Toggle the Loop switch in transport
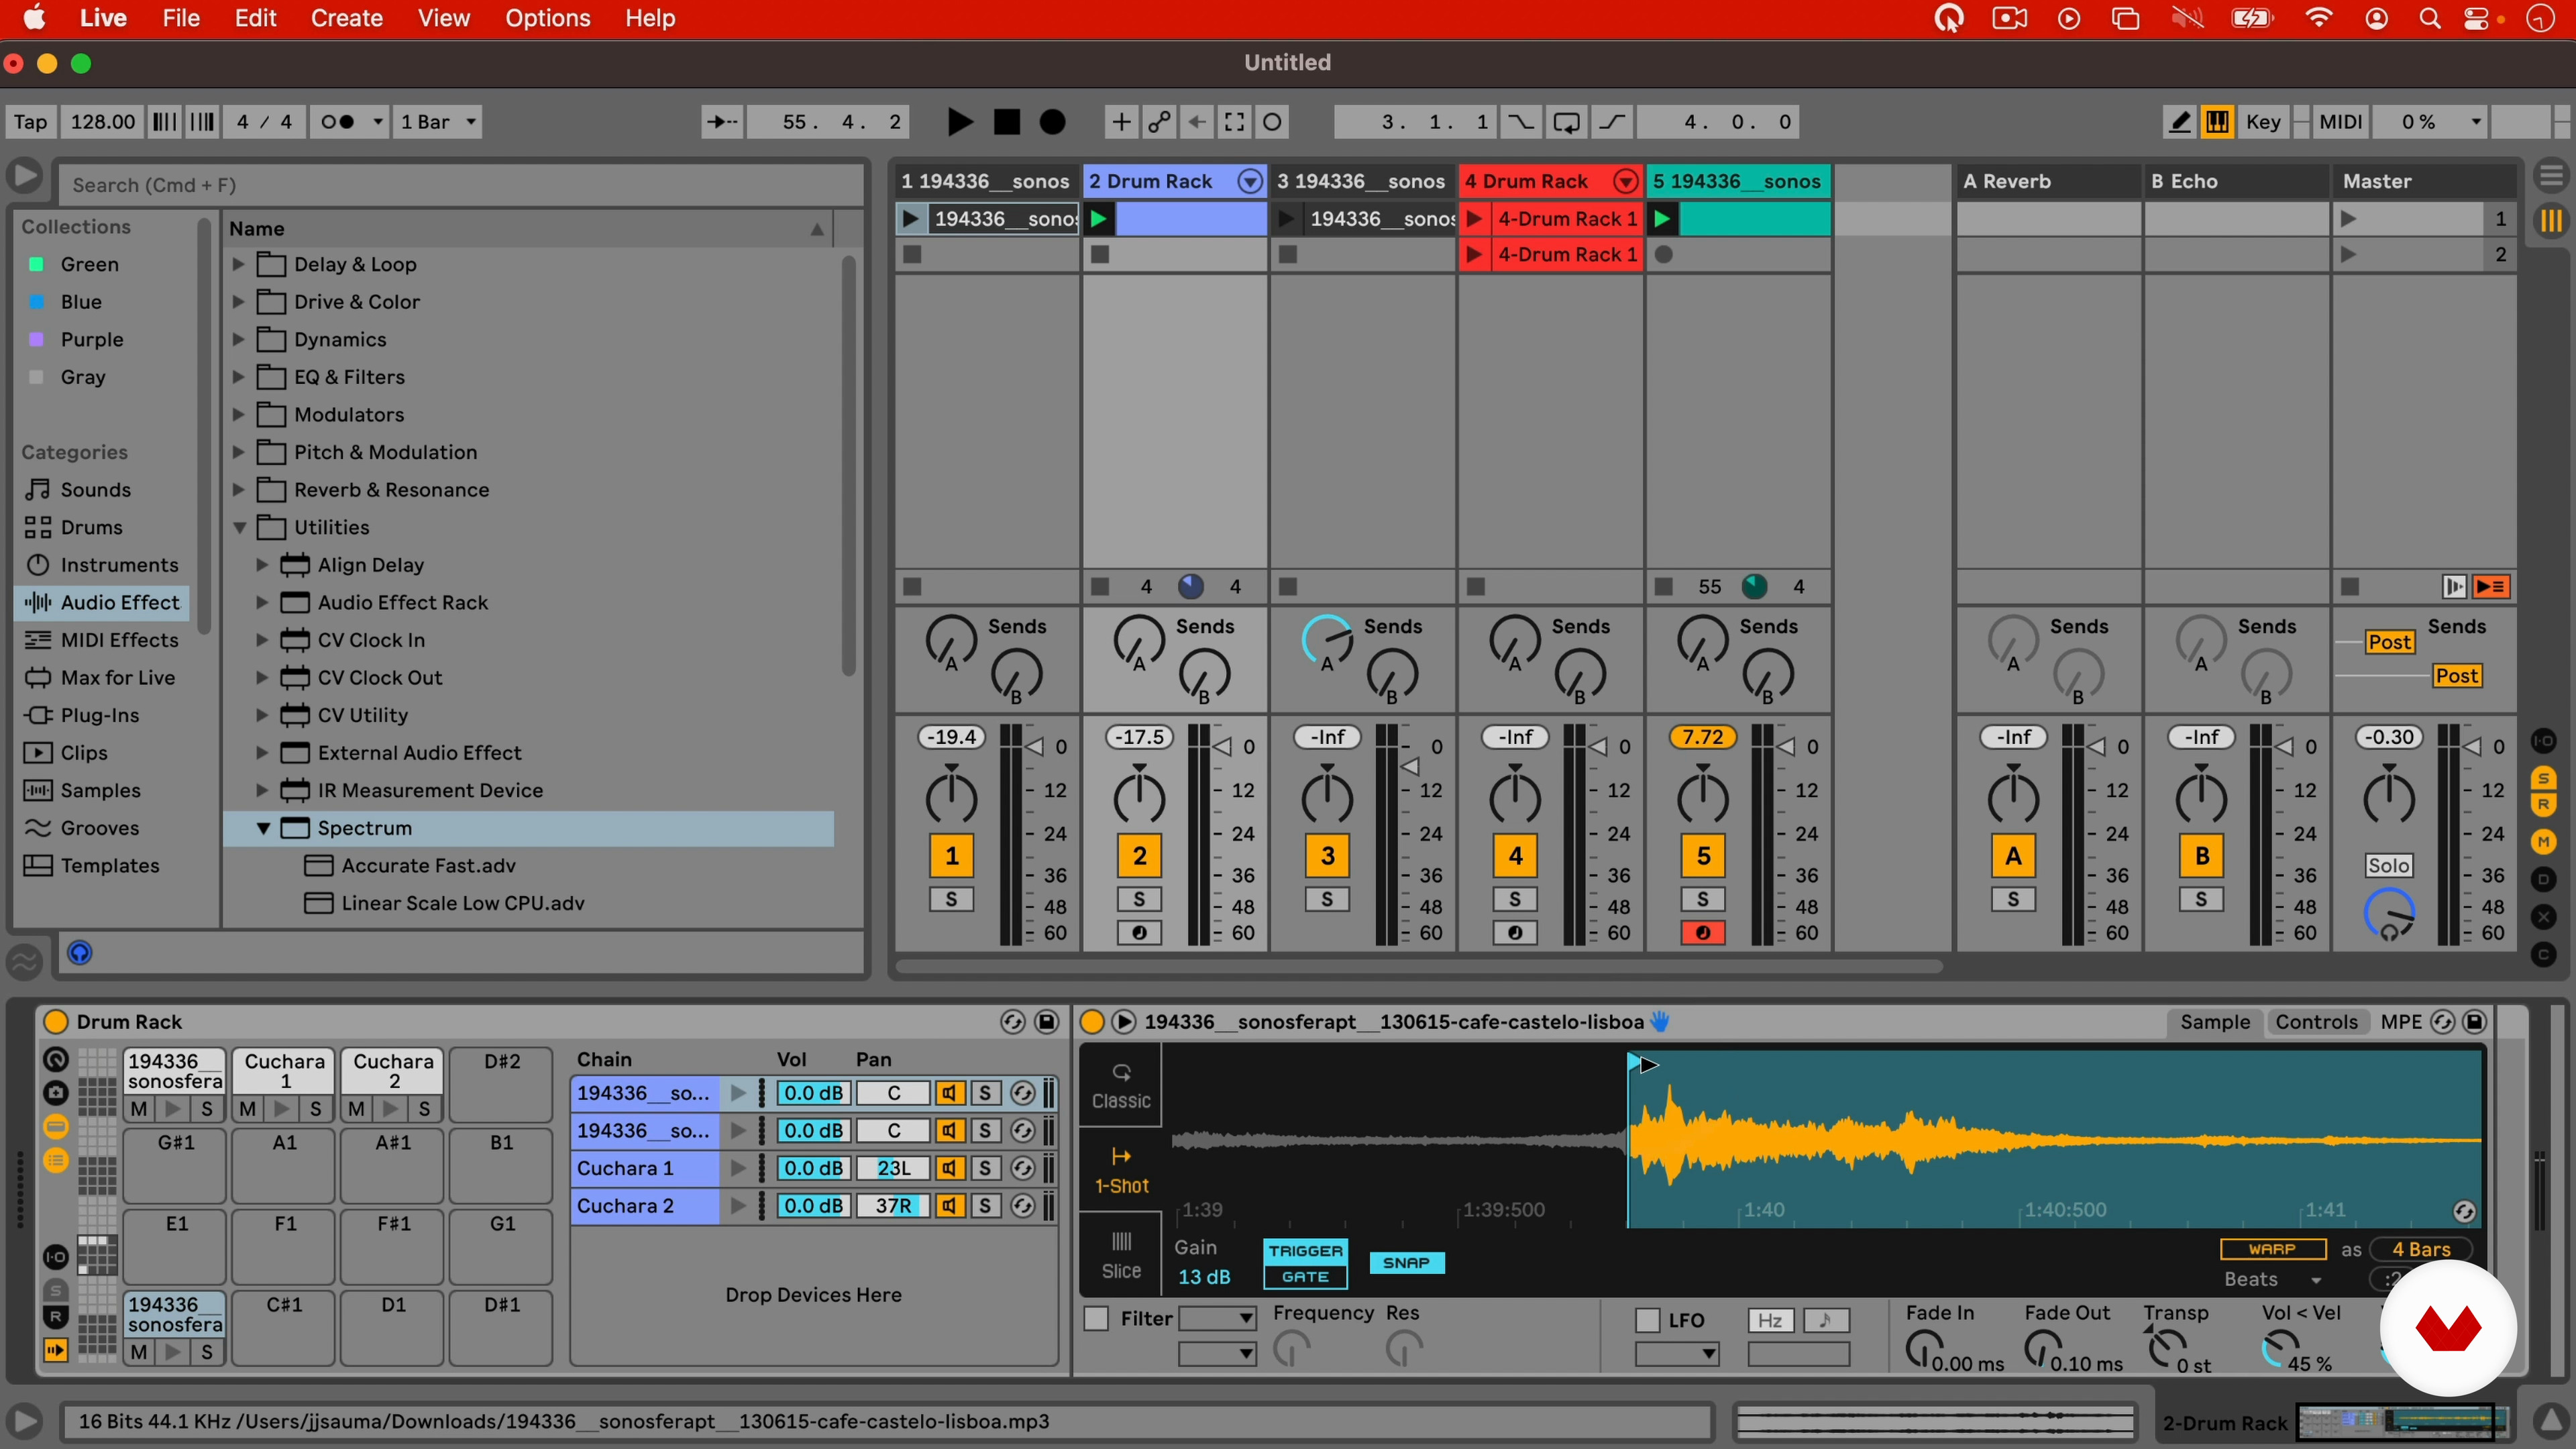Image resolution: width=2576 pixels, height=1449 pixels. click(x=1566, y=122)
